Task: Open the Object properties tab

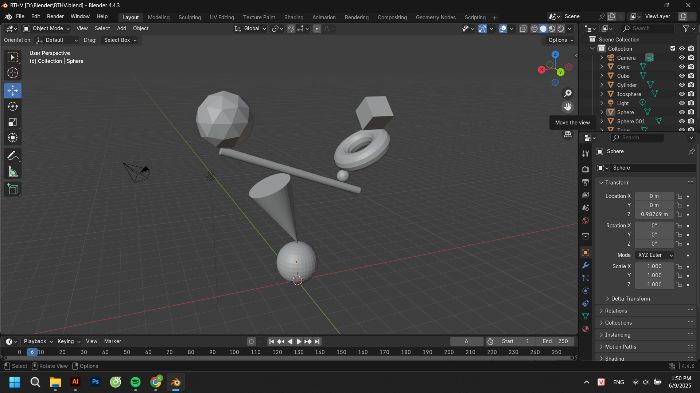Action: (586, 253)
